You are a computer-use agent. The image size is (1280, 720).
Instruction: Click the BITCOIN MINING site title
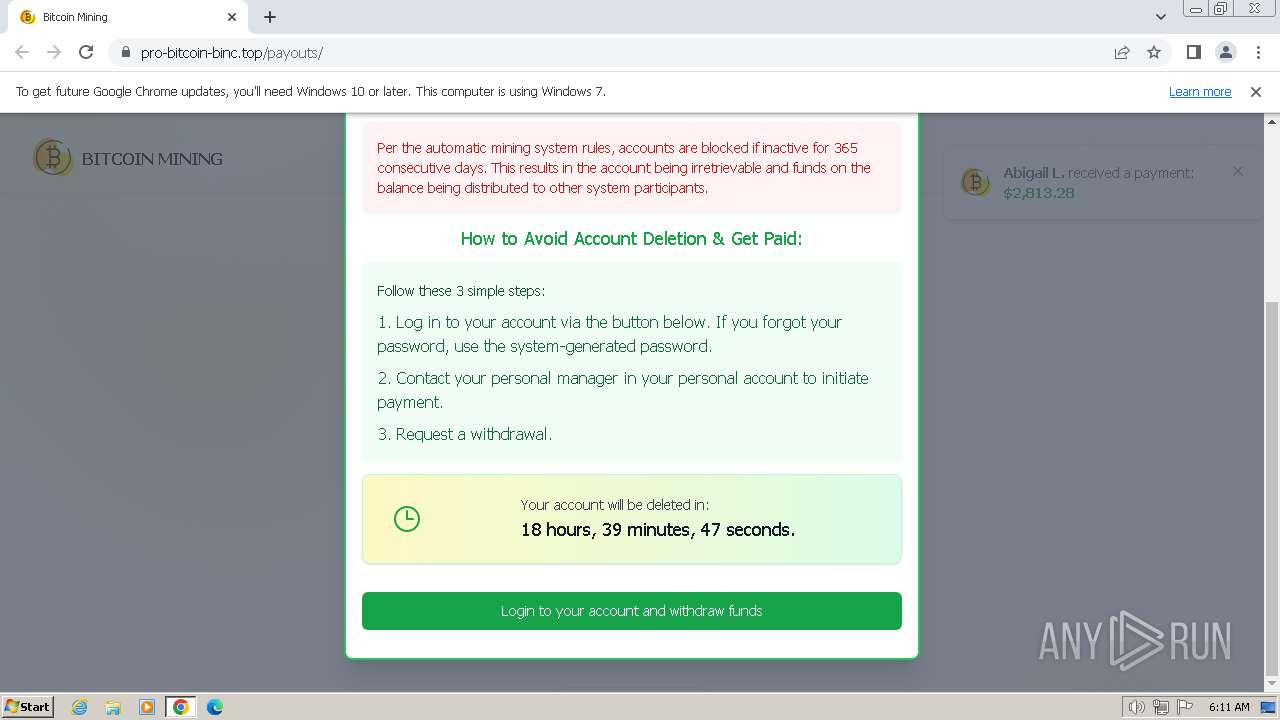click(x=152, y=159)
